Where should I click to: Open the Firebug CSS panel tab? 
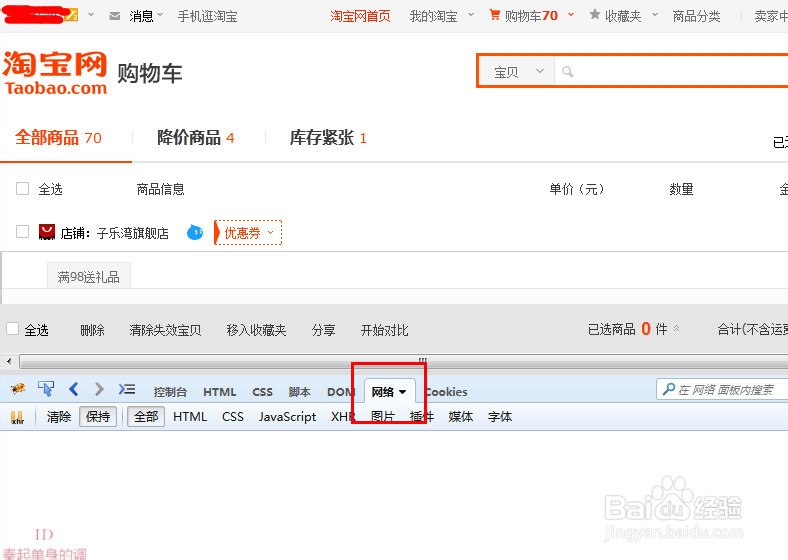coord(262,392)
